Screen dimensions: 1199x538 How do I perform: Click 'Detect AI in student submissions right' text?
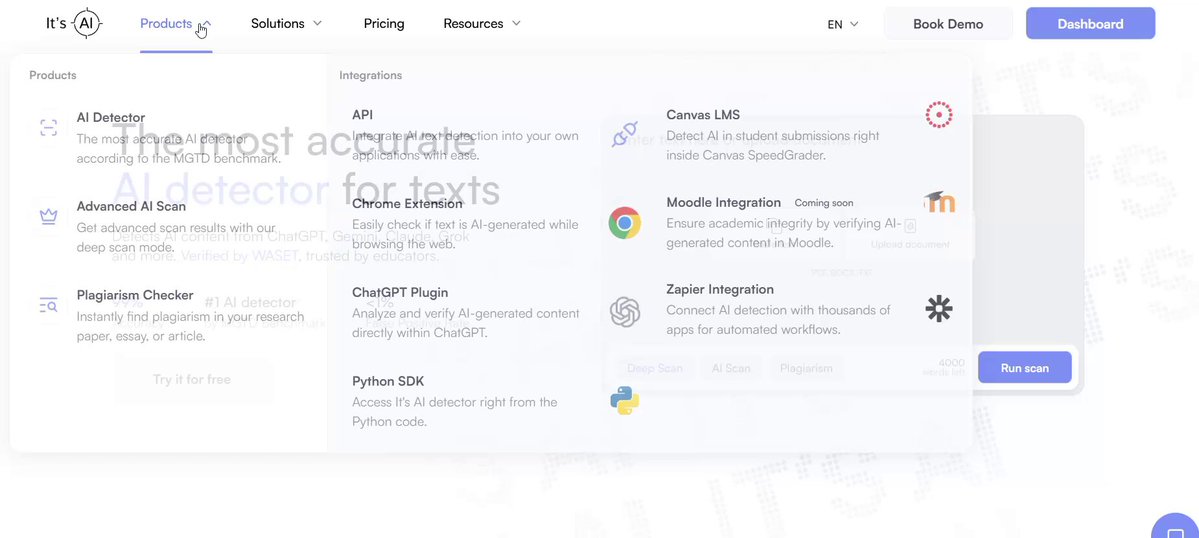[x=772, y=136]
